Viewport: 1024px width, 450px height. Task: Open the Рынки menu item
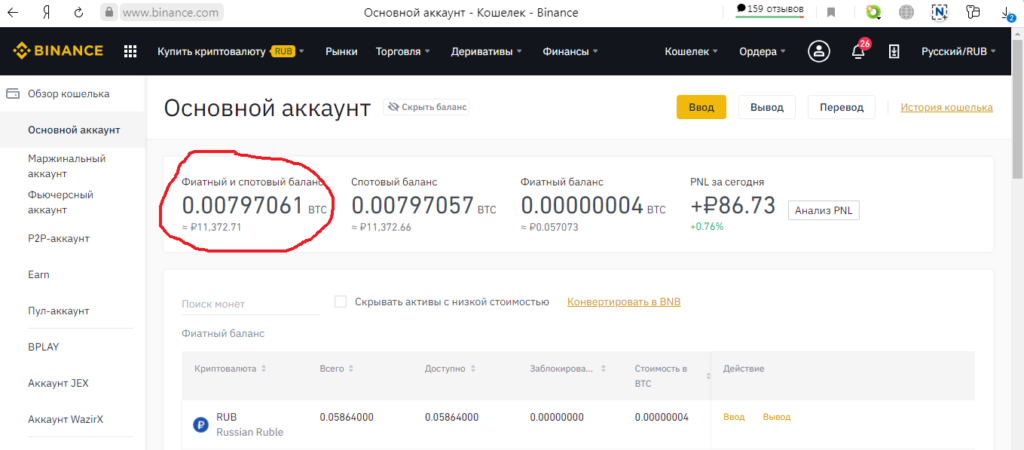[x=341, y=51]
